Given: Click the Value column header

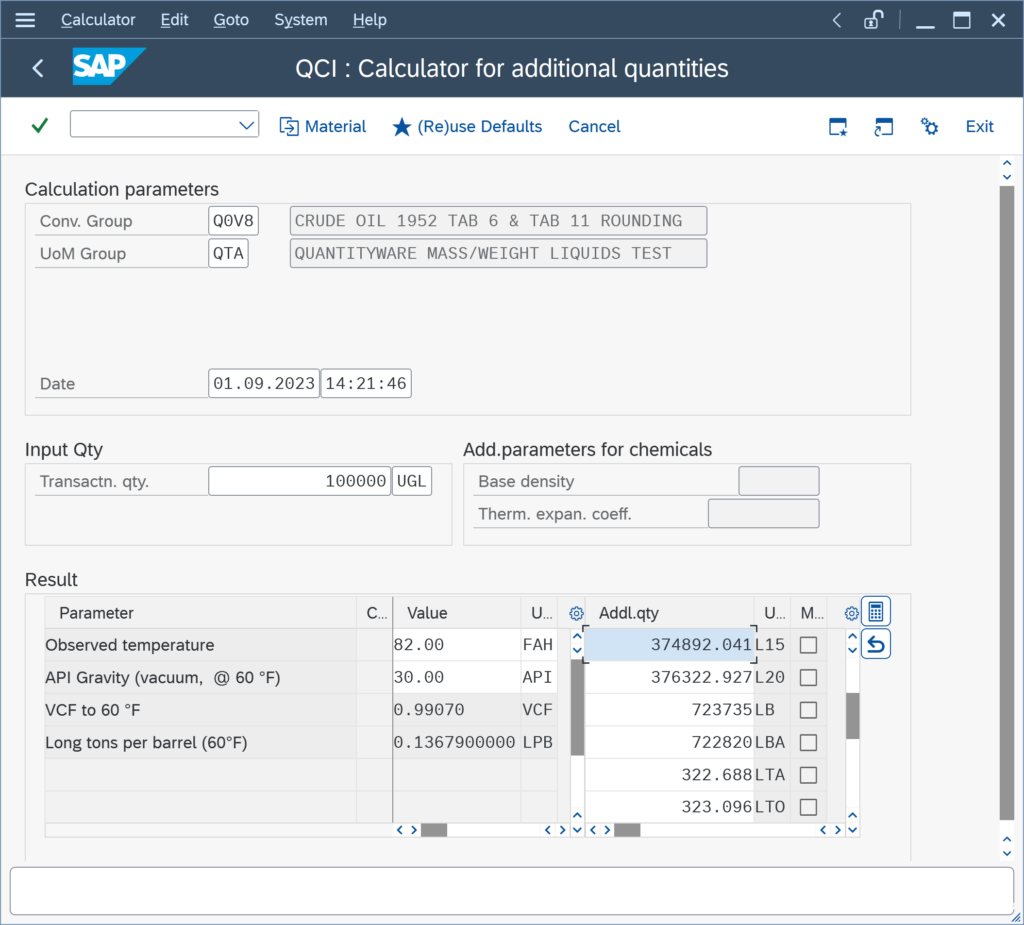Looking at the screenshot, I should [456, 613].
